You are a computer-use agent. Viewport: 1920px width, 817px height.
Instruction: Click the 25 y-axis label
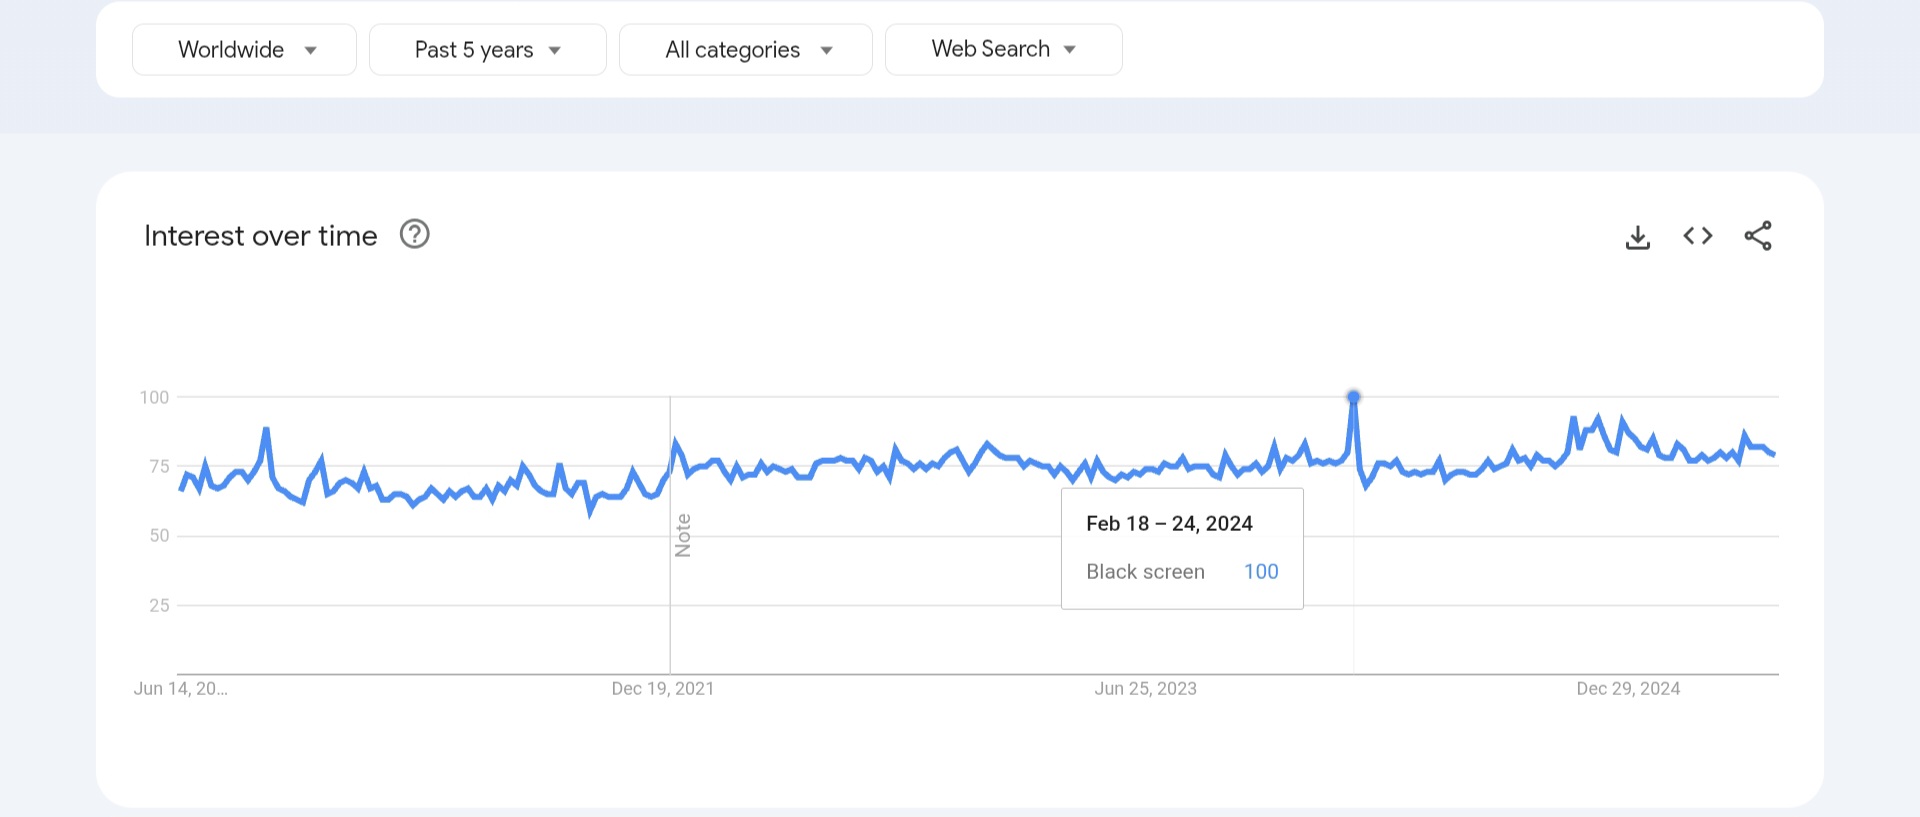[159, 606]
